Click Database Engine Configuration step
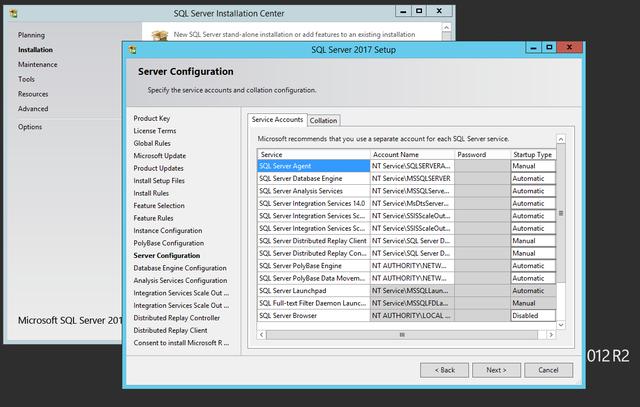Image resolution: width=640 pixels, height=407 pixels. pos(180,268)
